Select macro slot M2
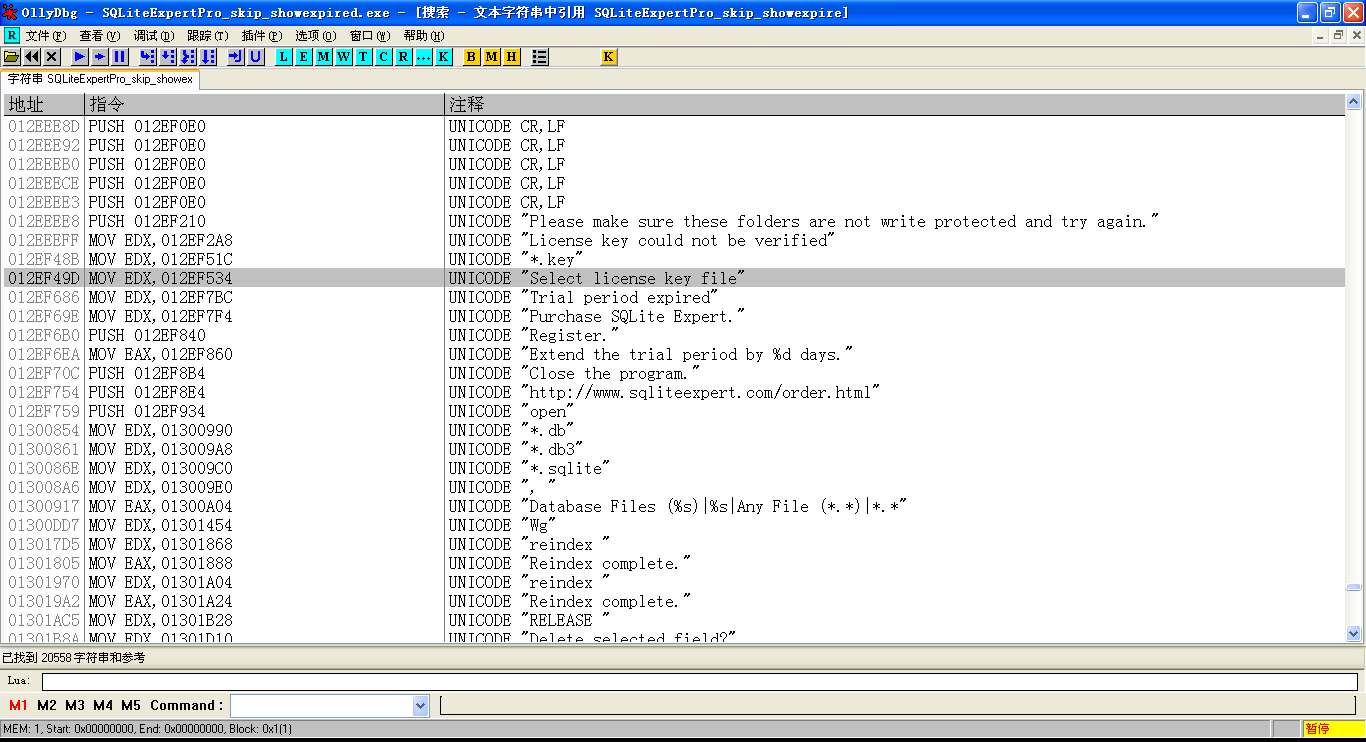 tap(47, 705)
